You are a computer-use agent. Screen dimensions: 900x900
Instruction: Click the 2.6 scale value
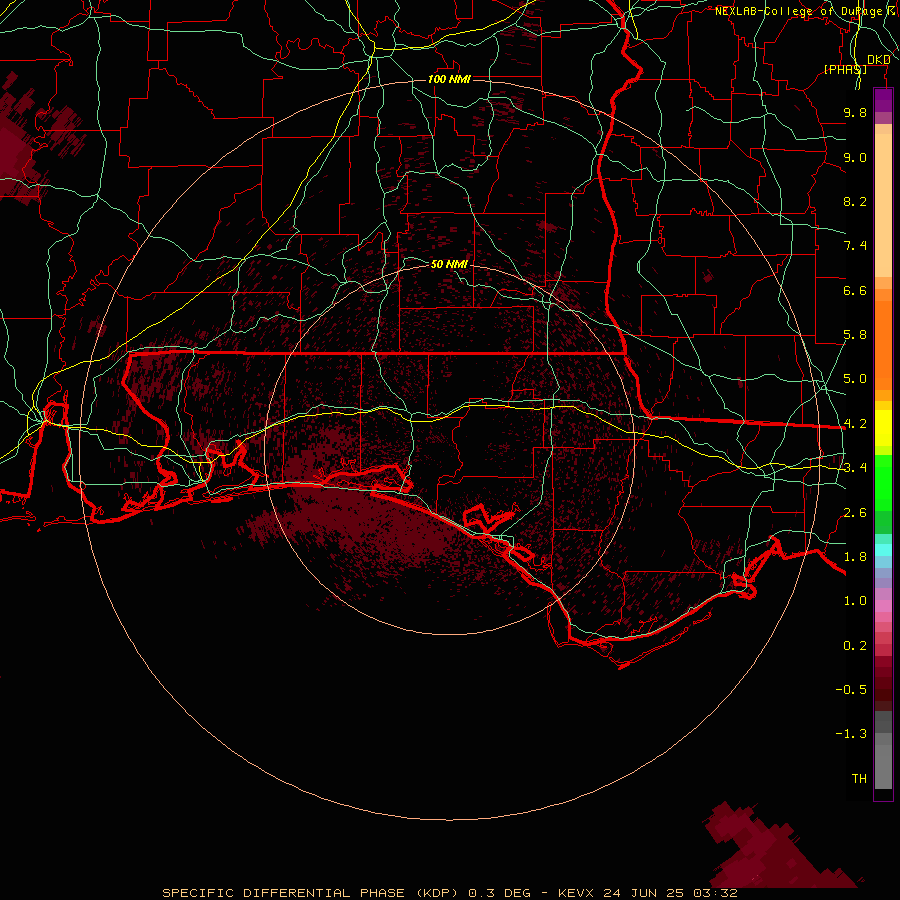point(855,513)
